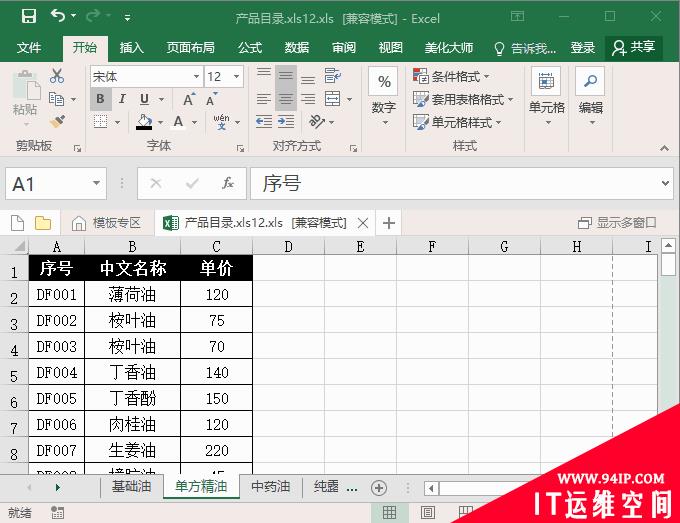Open the 编辑 editing group
This screenshot has height=523, width=680.
(x=591, y=97)
